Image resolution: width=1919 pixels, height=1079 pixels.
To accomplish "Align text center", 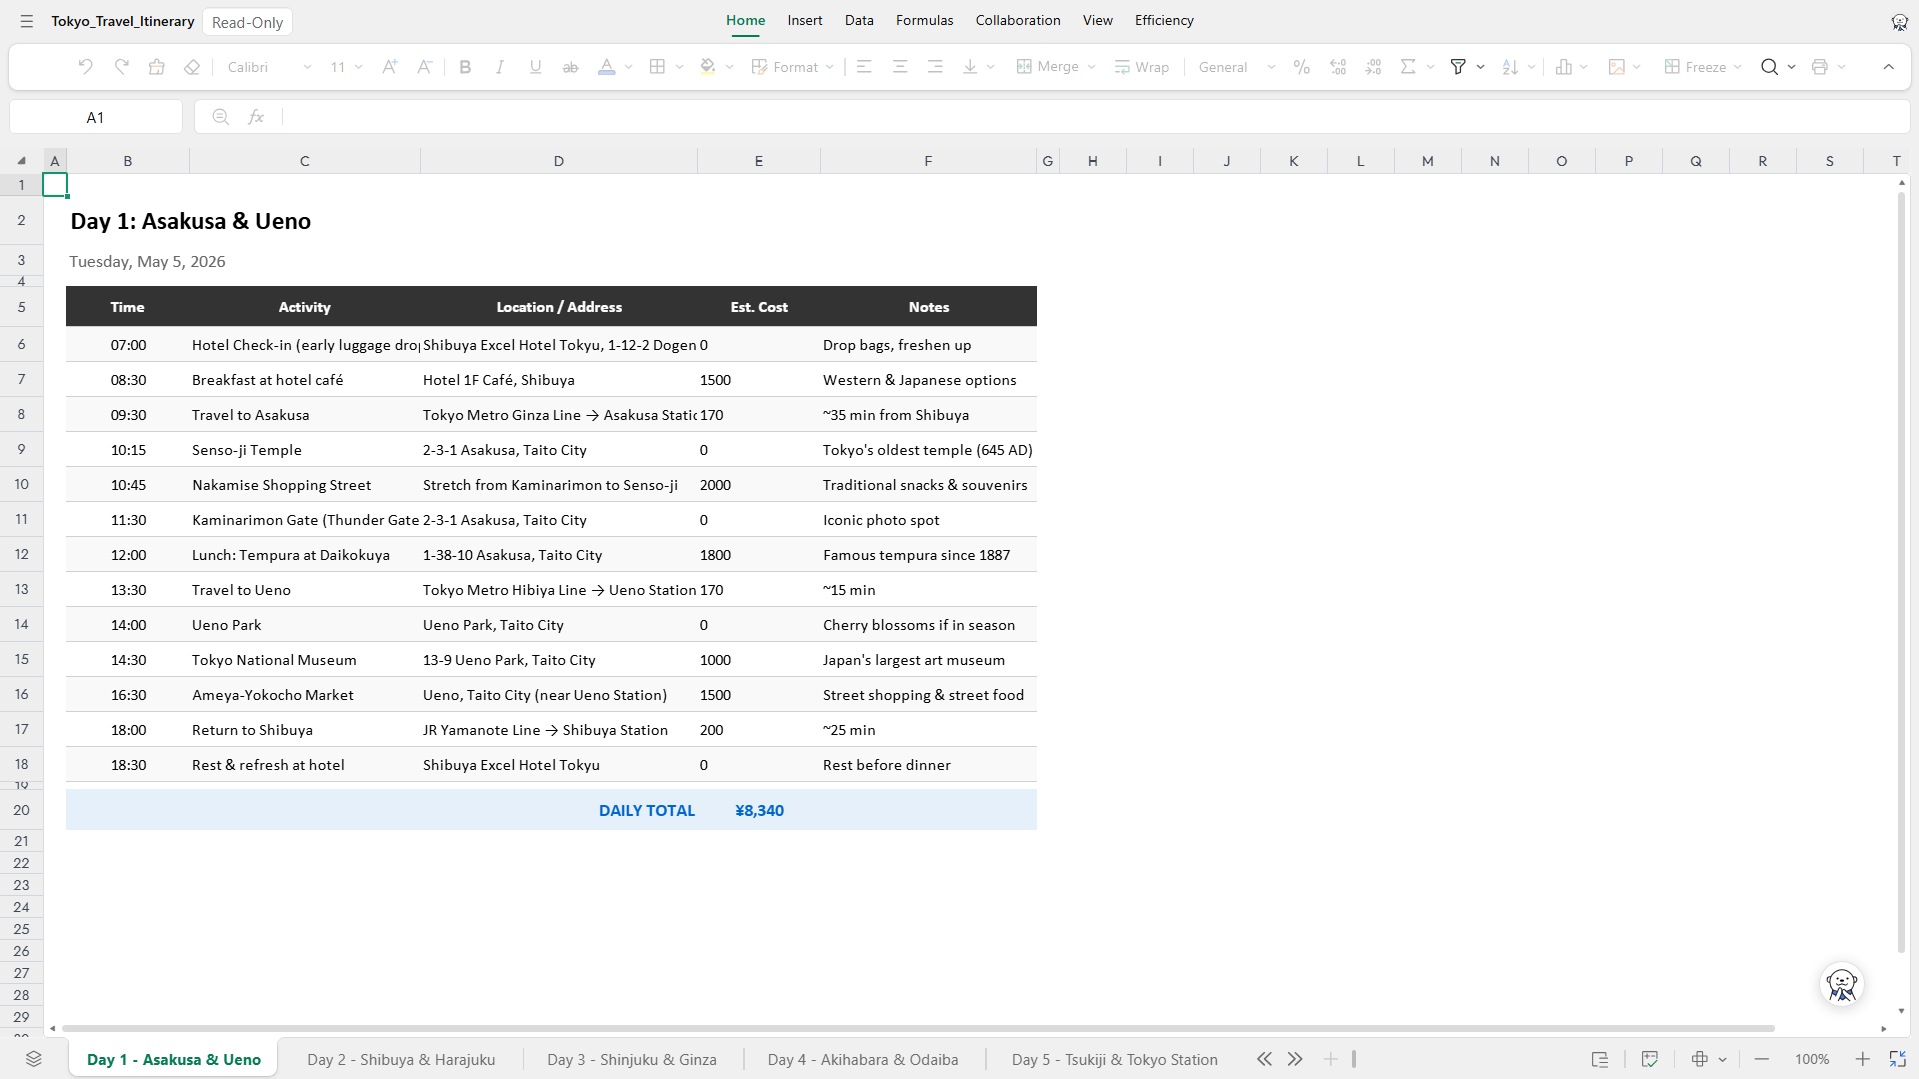I will coord(900,67).
